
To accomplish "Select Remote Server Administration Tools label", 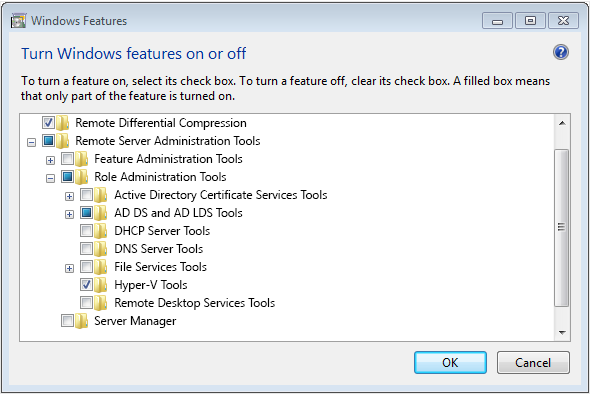I will point(168,141).
